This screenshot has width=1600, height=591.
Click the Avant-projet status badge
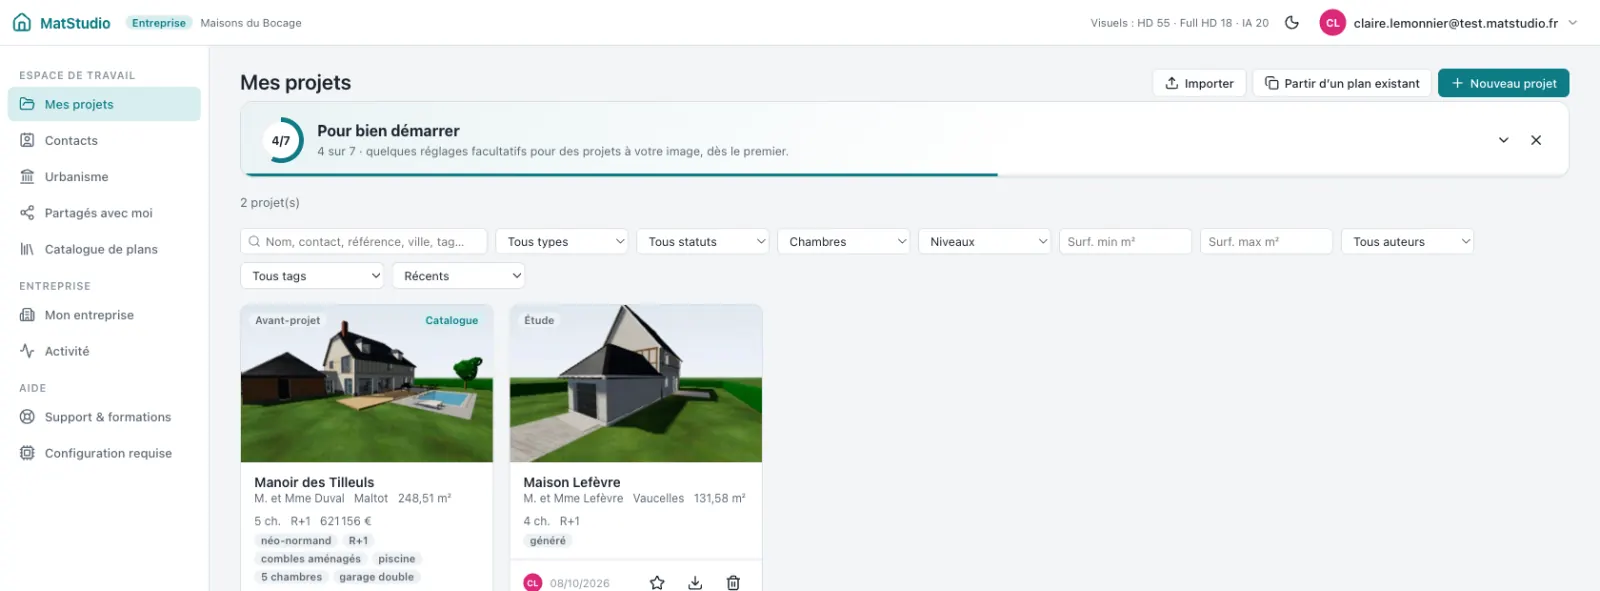(x=288, y=321)
